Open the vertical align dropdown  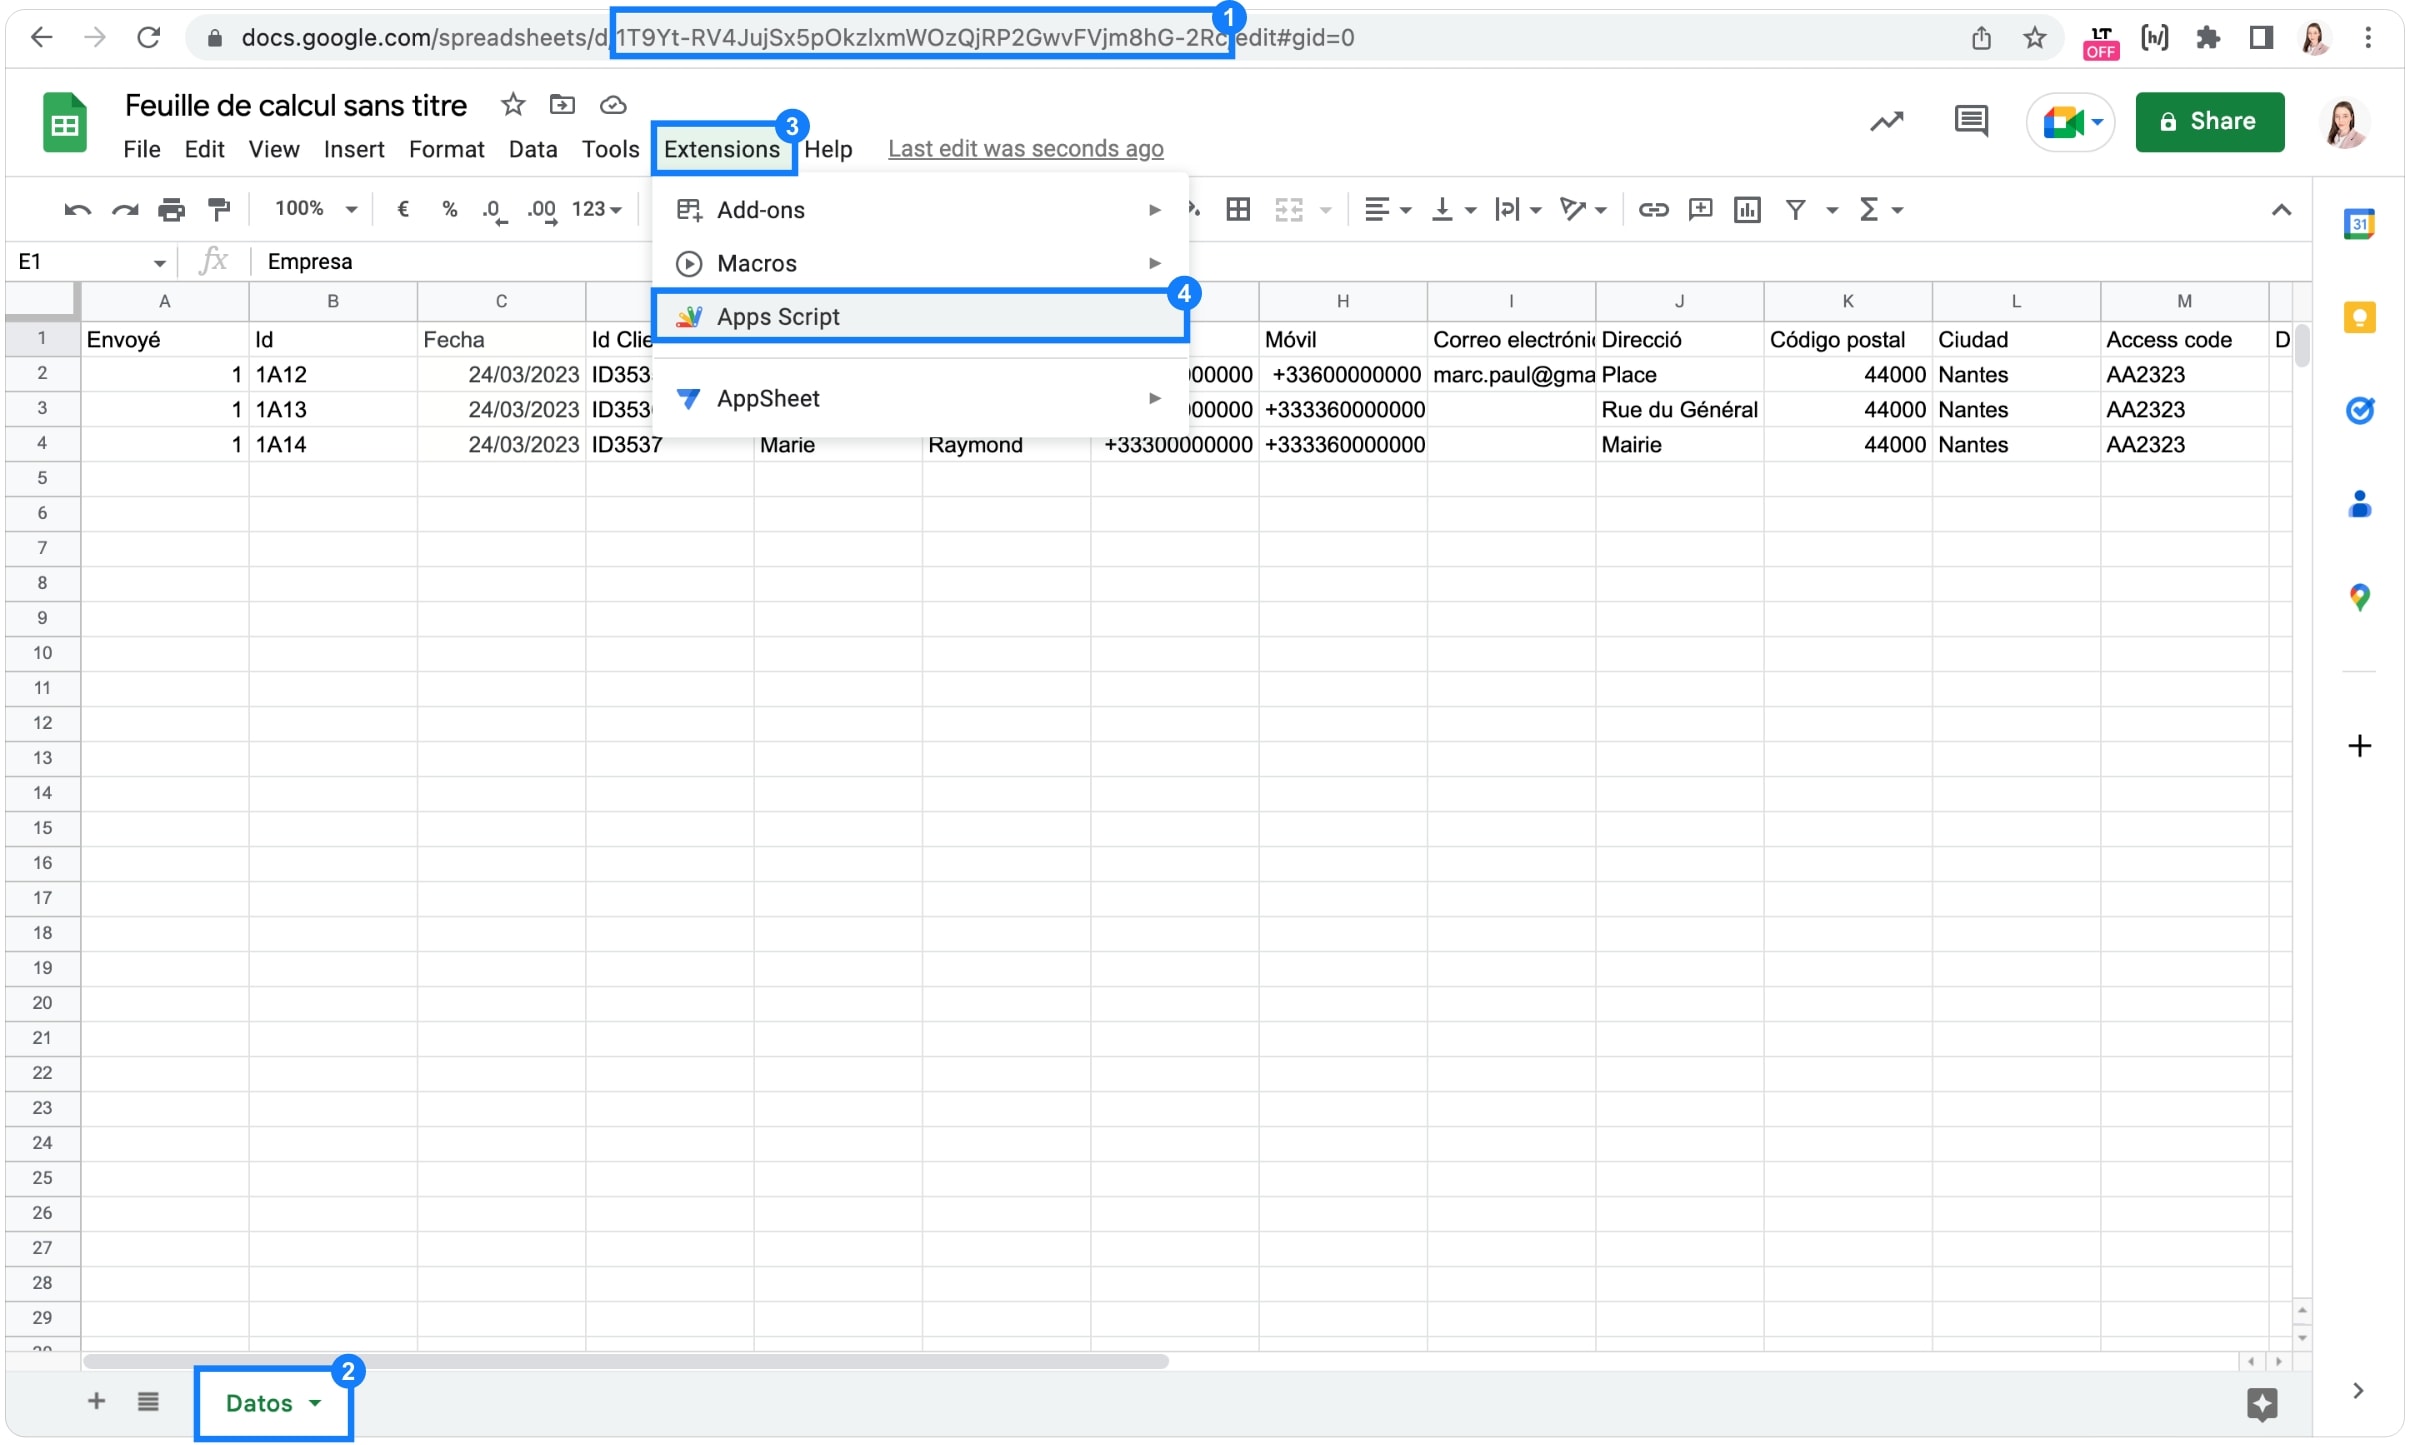pos(1454,209)
